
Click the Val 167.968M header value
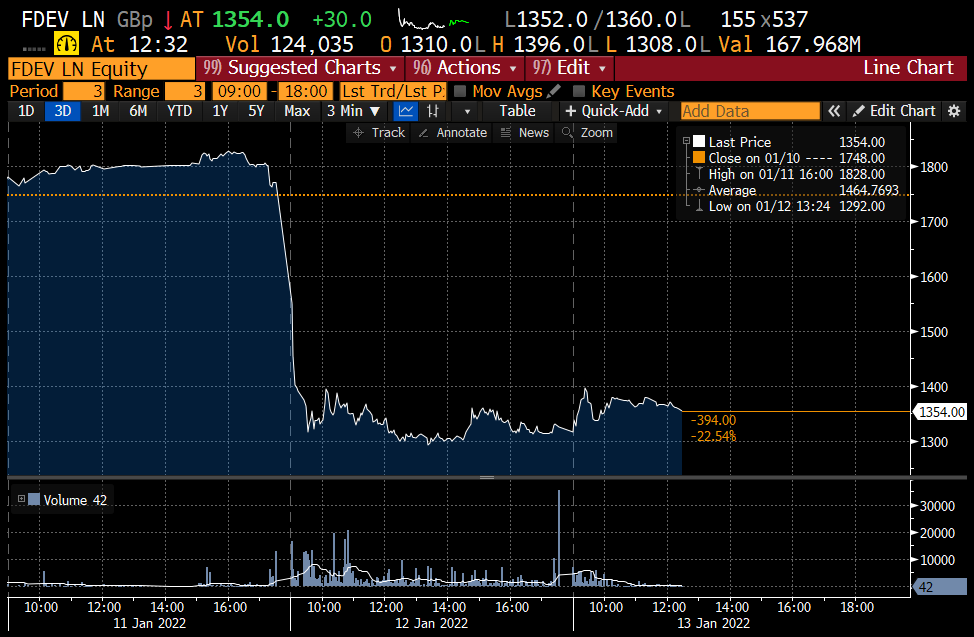(x=790, y=44)
